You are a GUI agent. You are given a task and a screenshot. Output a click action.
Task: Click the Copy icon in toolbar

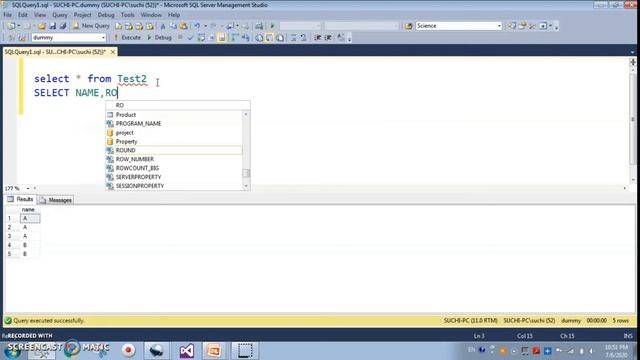point(173,26)
